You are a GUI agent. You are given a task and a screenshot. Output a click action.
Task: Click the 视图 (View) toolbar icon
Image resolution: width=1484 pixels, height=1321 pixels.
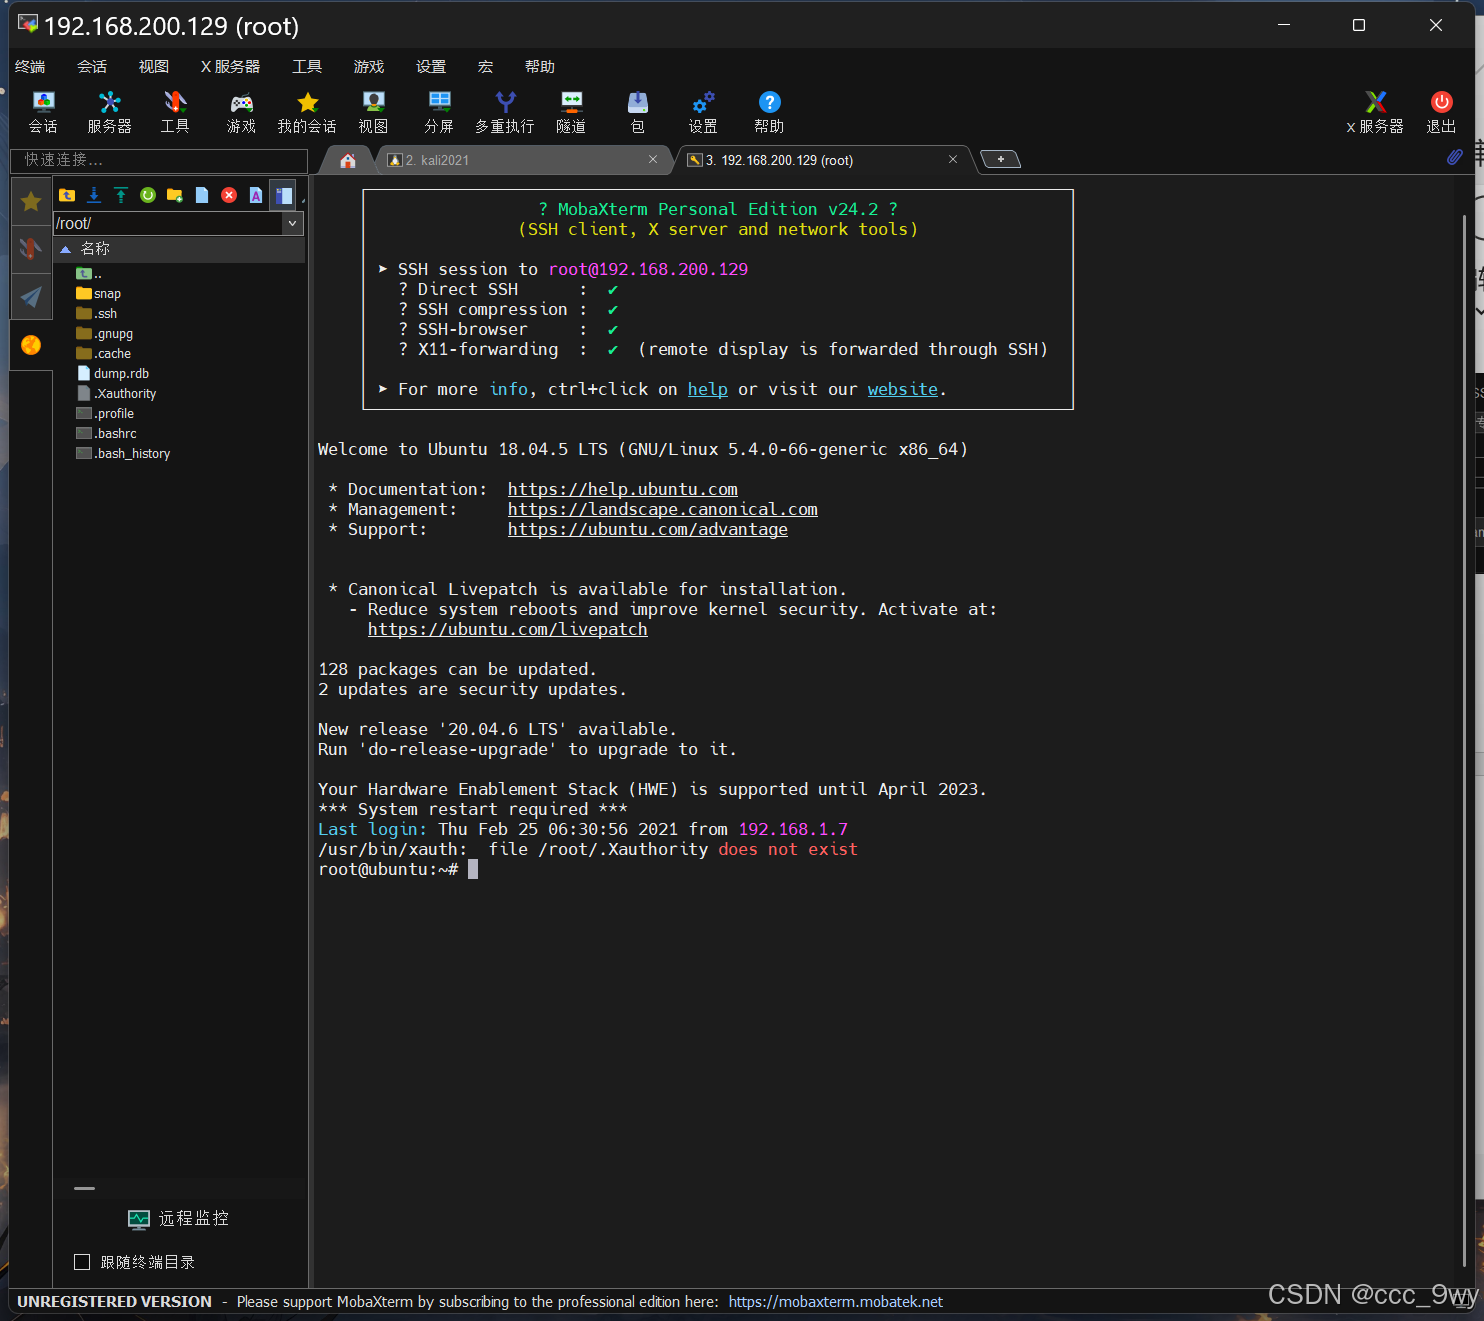click(x=373, y=112)
